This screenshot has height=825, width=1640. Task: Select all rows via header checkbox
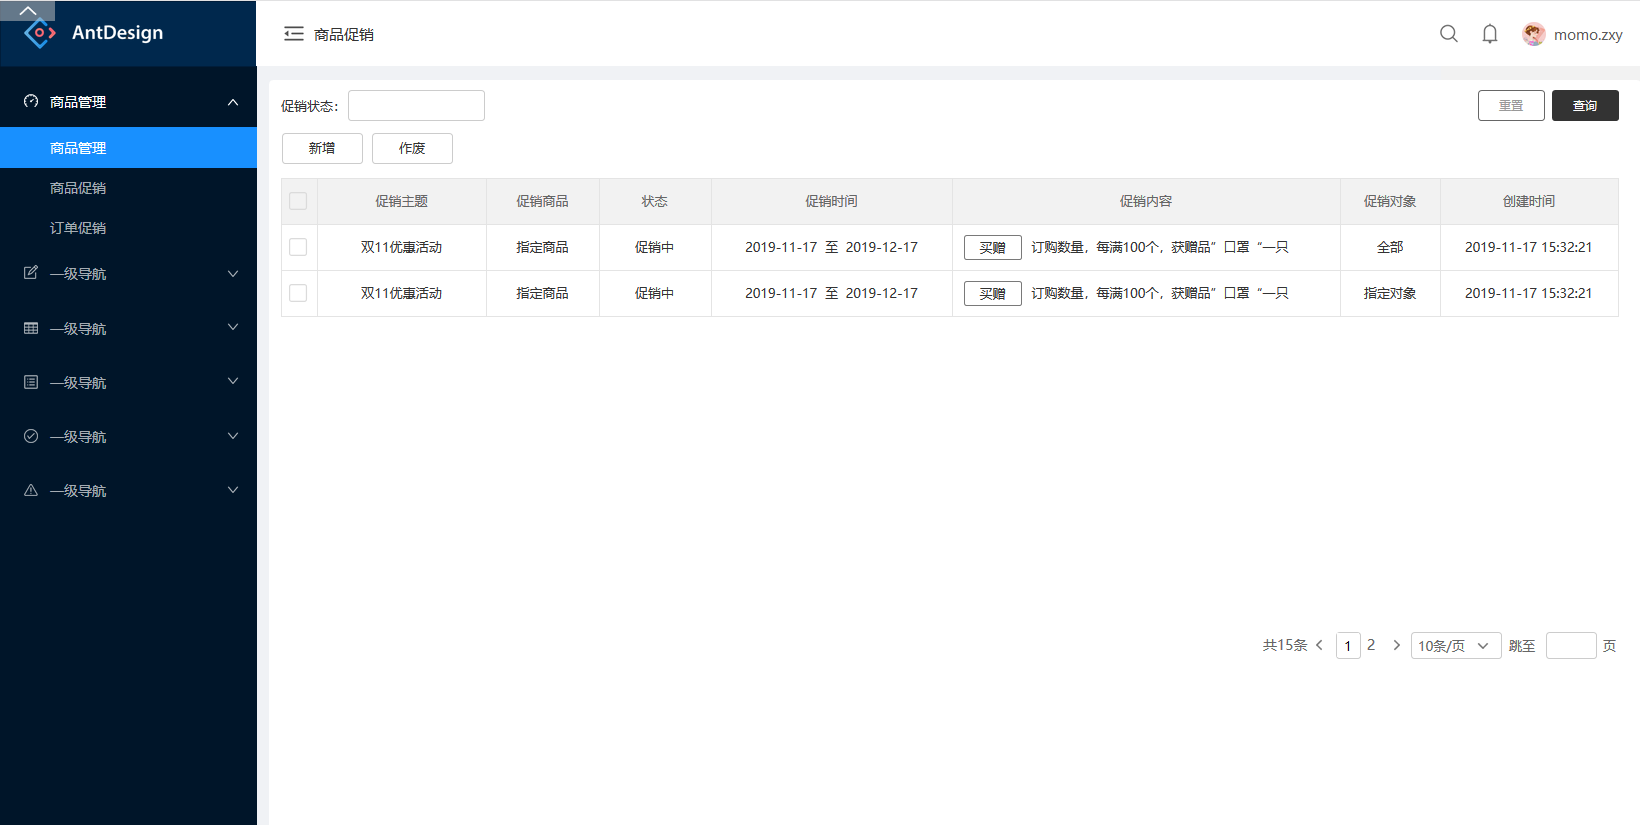coord(298,201)
